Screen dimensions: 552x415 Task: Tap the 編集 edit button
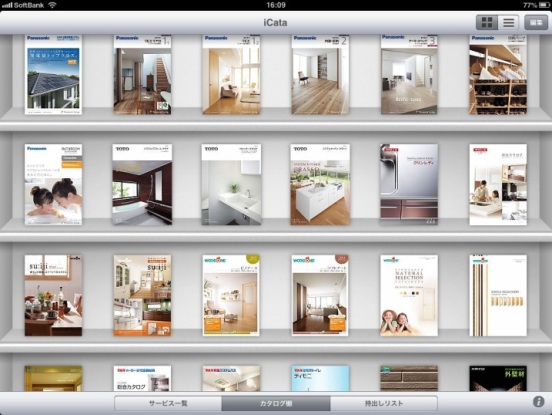click(x=536, y=23)
